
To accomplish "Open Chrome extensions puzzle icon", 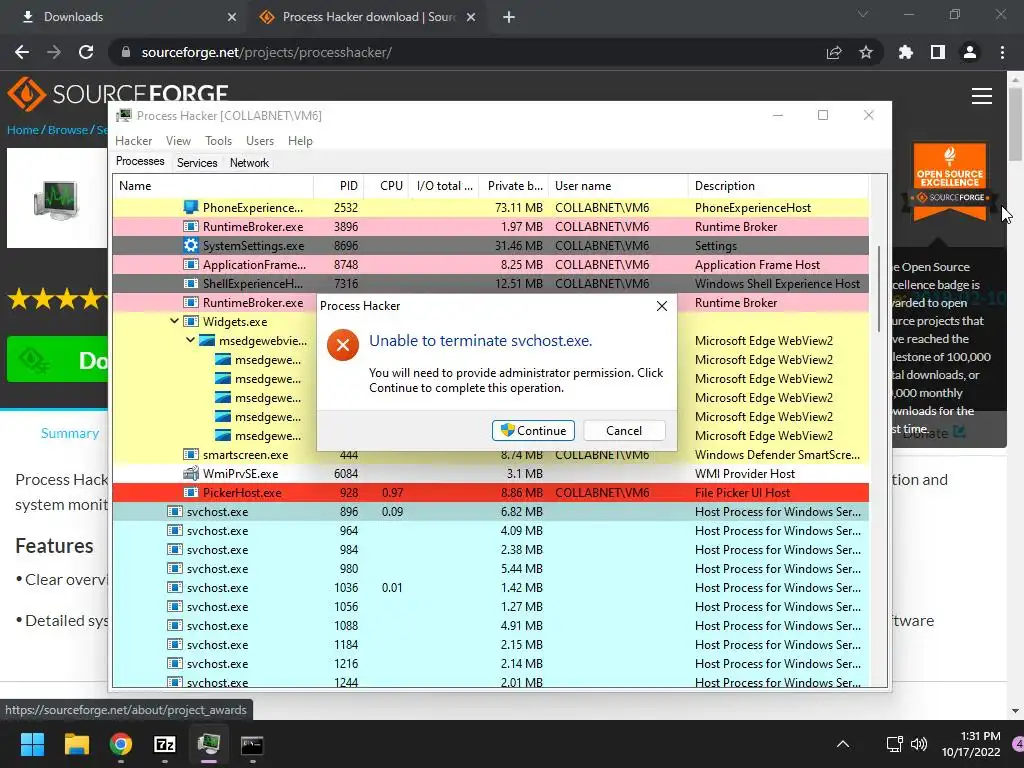I will [906, 52].
